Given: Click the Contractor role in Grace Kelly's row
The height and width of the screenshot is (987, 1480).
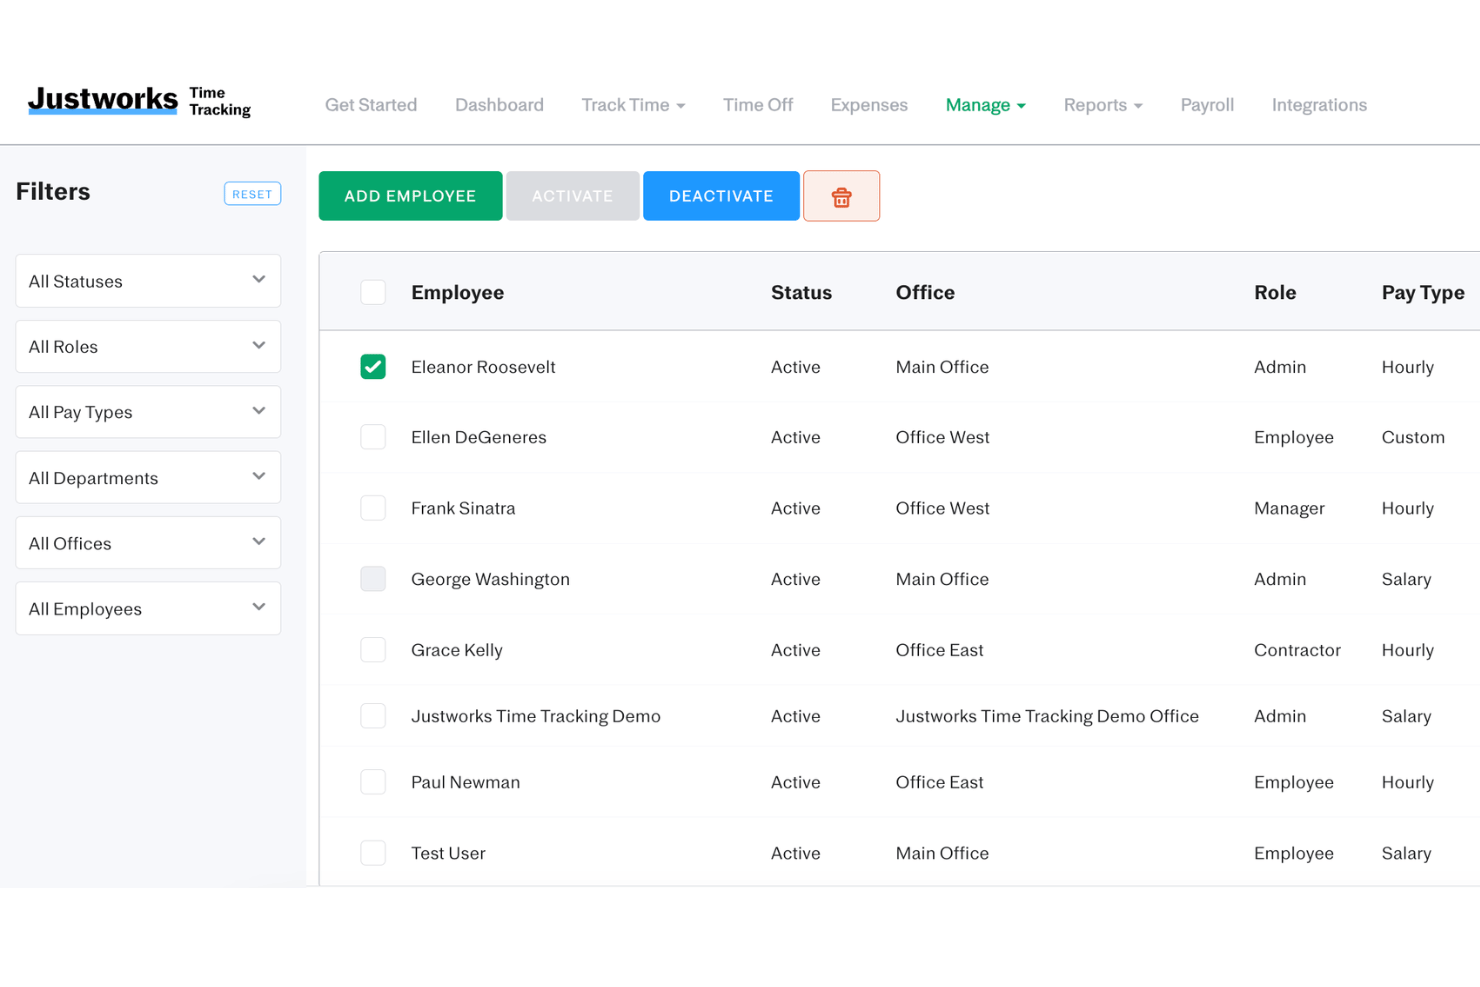Looking at the screenshot, I should [1297, 650].
